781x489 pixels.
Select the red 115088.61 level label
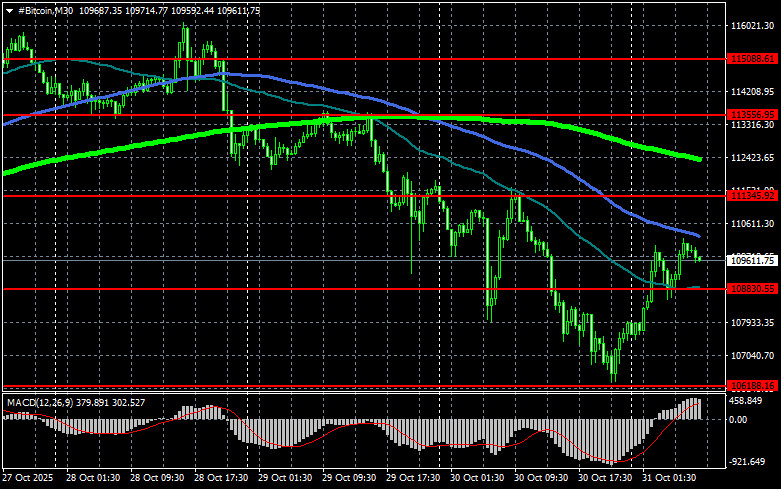[752, 59]
